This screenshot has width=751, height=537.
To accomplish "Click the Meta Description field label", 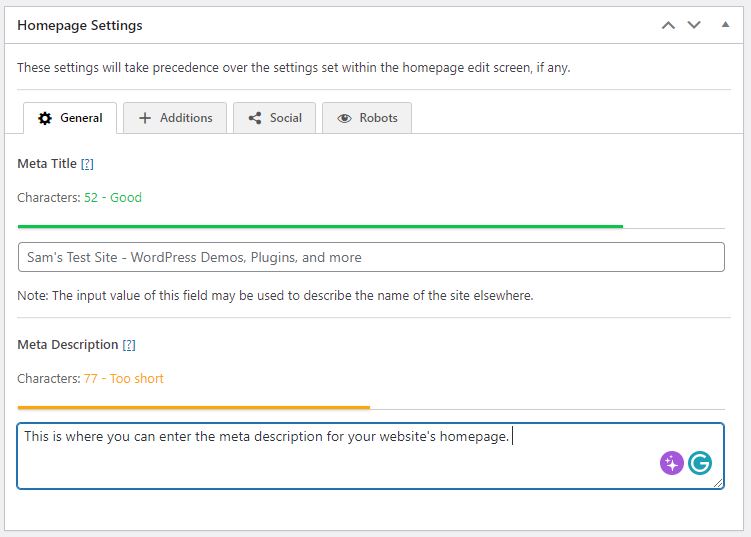I will [68, 345].
